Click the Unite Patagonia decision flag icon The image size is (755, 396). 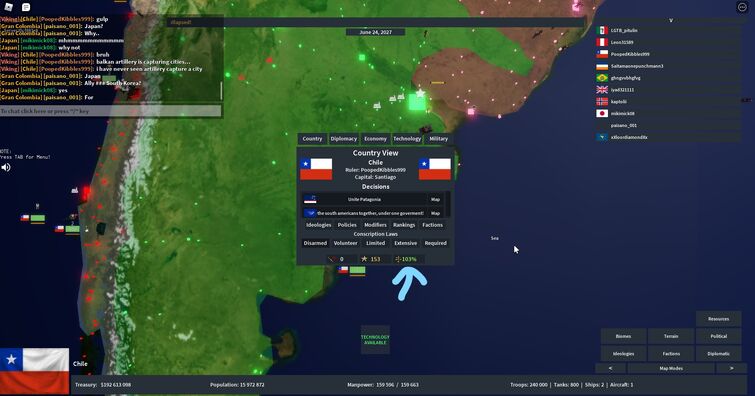tap(310, 199)
